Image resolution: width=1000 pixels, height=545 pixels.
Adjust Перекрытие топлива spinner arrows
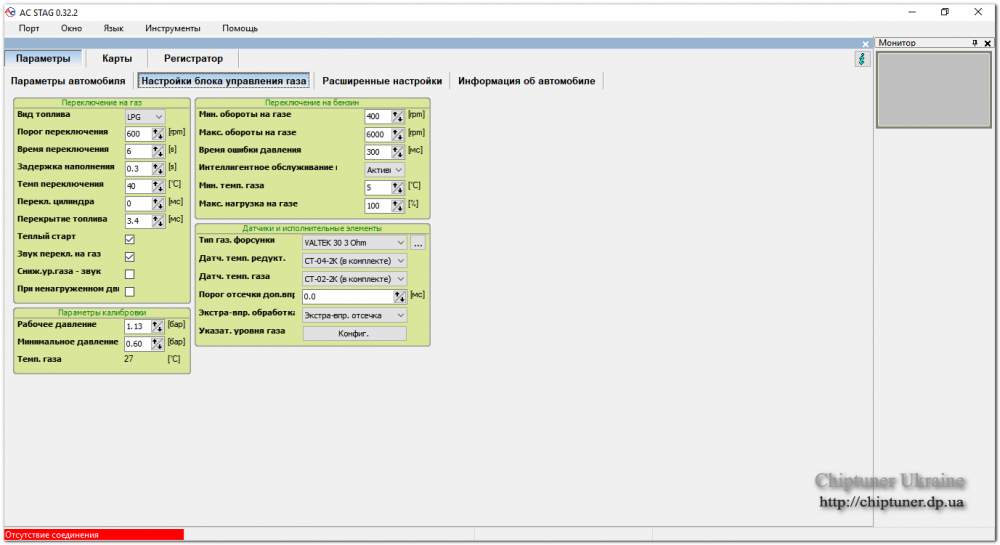(158, 221)
